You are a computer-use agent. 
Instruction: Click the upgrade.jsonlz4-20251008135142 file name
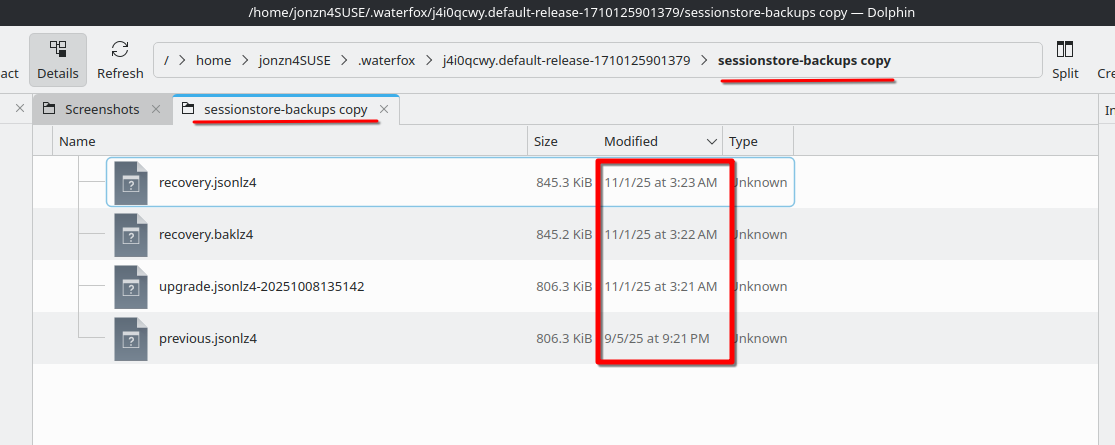262,286
